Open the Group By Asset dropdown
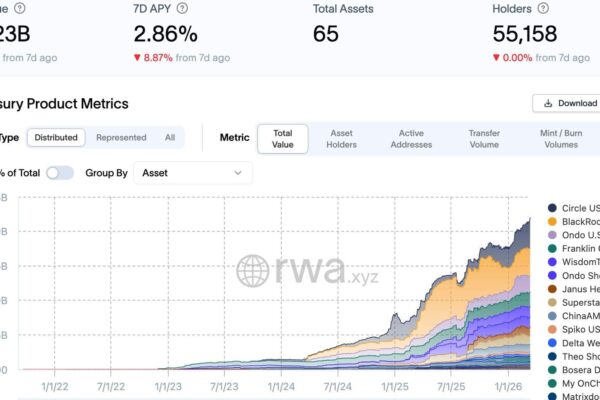This screenshot has width=600, height=400. (192, 173)
